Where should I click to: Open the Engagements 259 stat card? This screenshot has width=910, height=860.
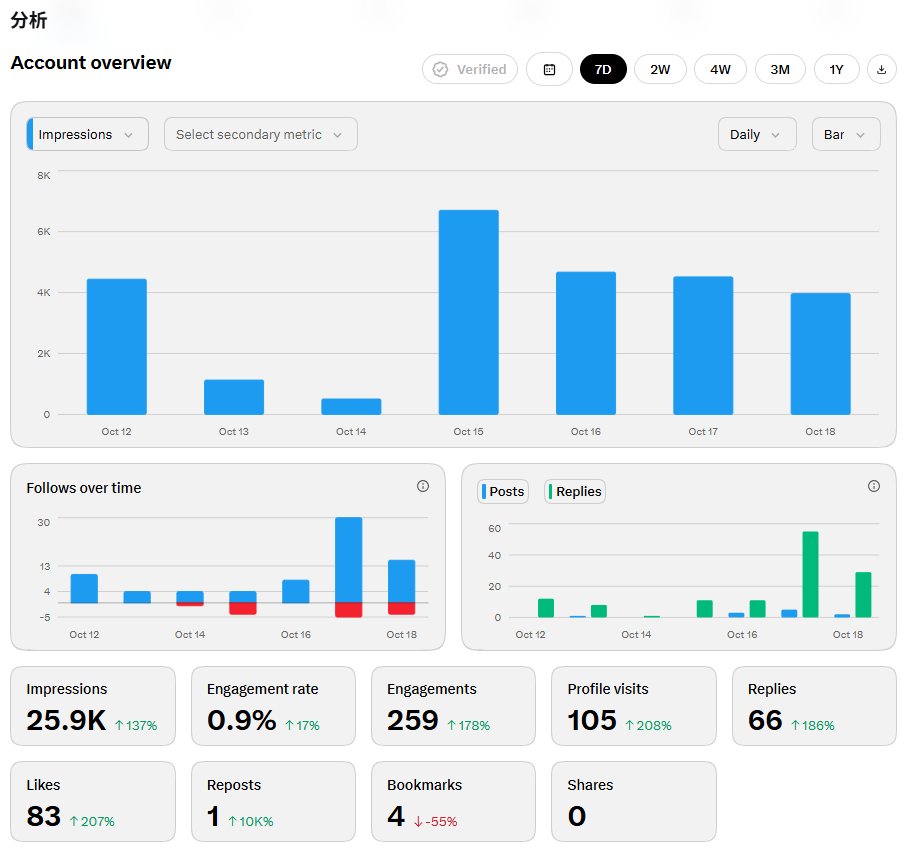(x=453, y=706)
